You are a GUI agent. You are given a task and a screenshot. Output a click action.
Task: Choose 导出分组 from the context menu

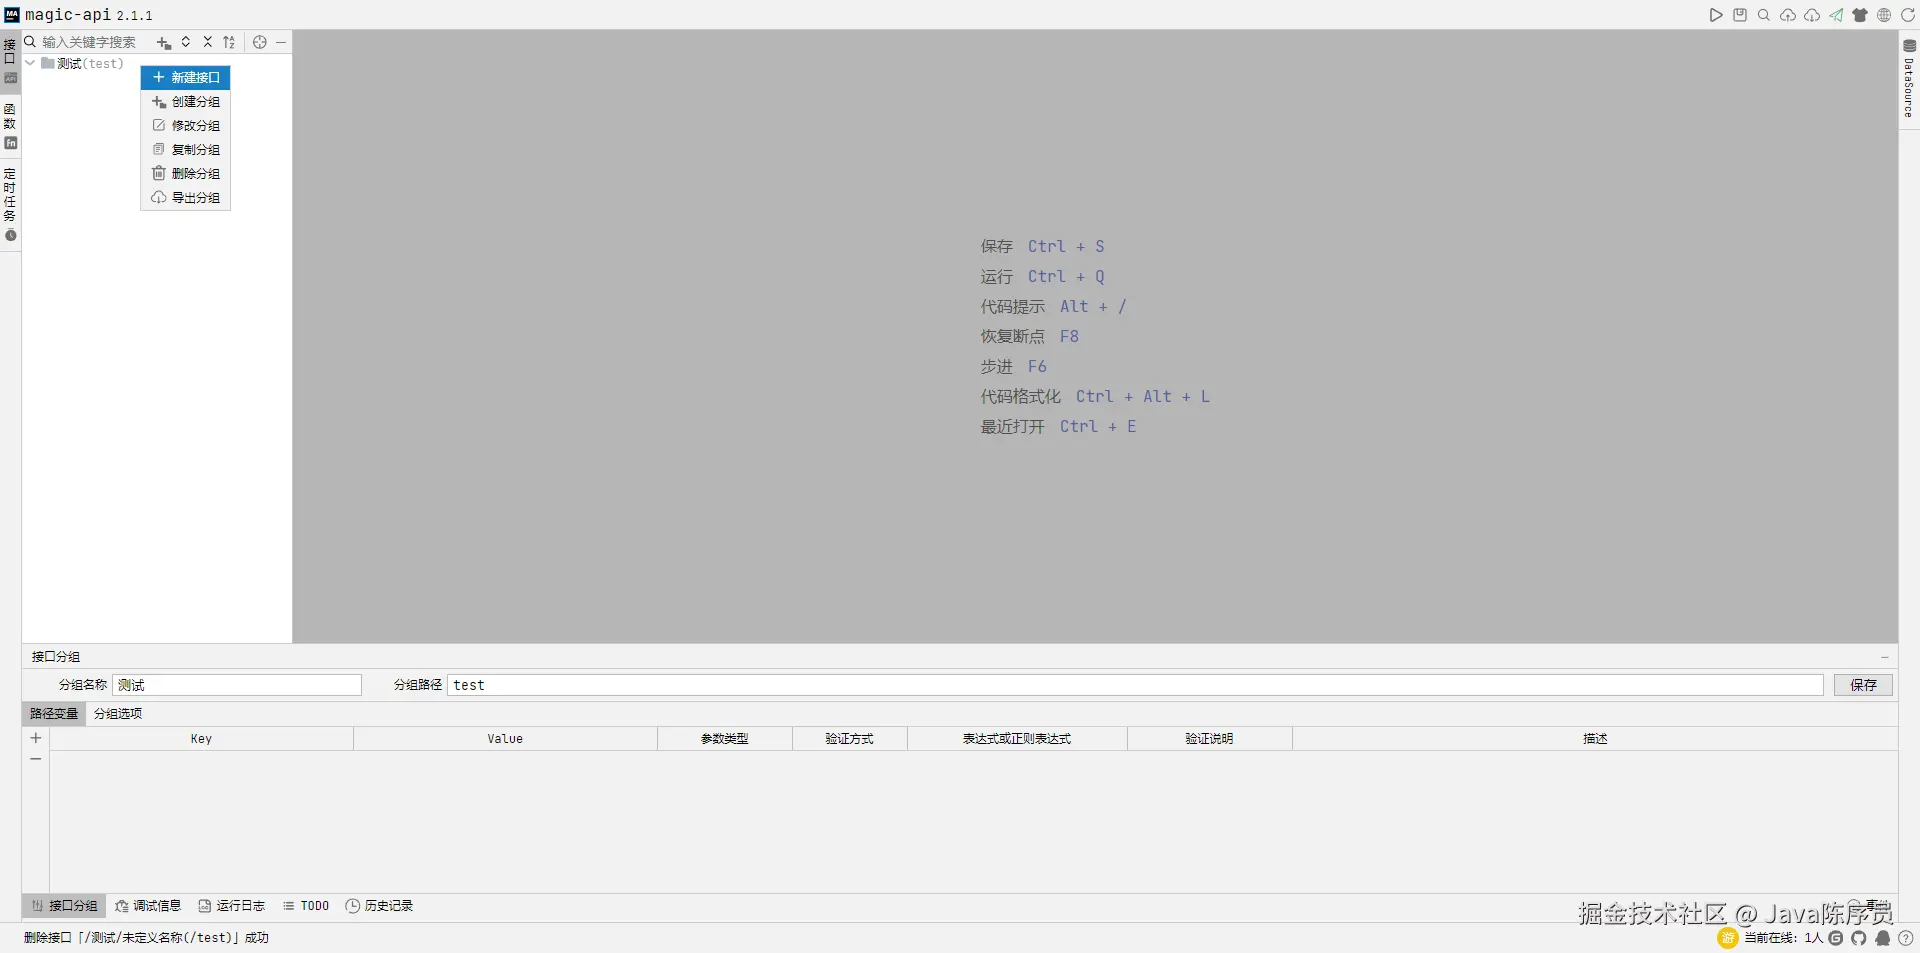pos(186,197)
